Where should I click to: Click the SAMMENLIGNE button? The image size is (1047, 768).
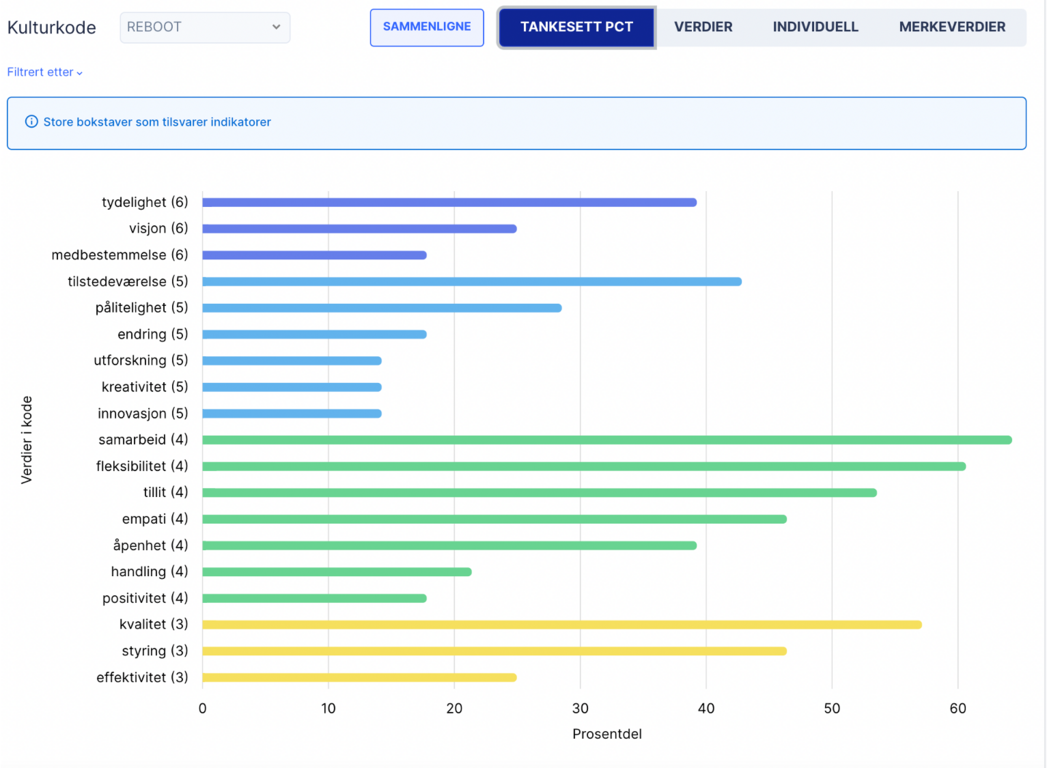pos(427,27)
